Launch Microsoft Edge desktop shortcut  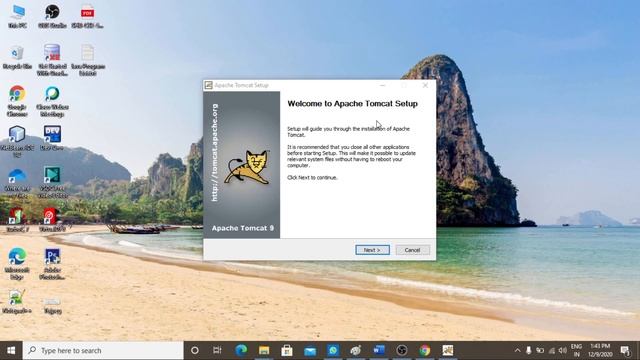(x=17, y=264)
